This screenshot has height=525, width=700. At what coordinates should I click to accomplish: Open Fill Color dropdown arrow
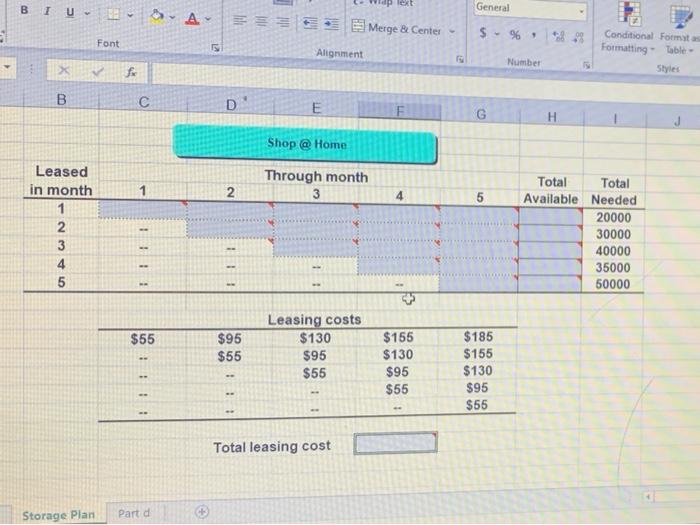pyautogui.click(x=172, y=18)
